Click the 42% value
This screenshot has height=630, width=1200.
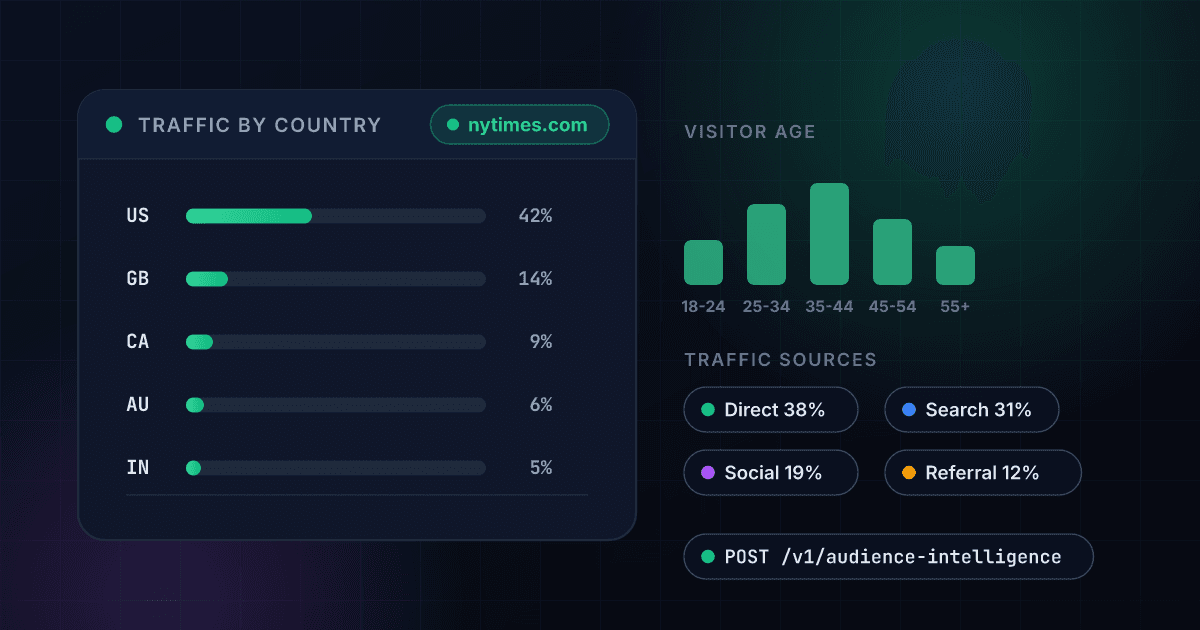point(535,216)
